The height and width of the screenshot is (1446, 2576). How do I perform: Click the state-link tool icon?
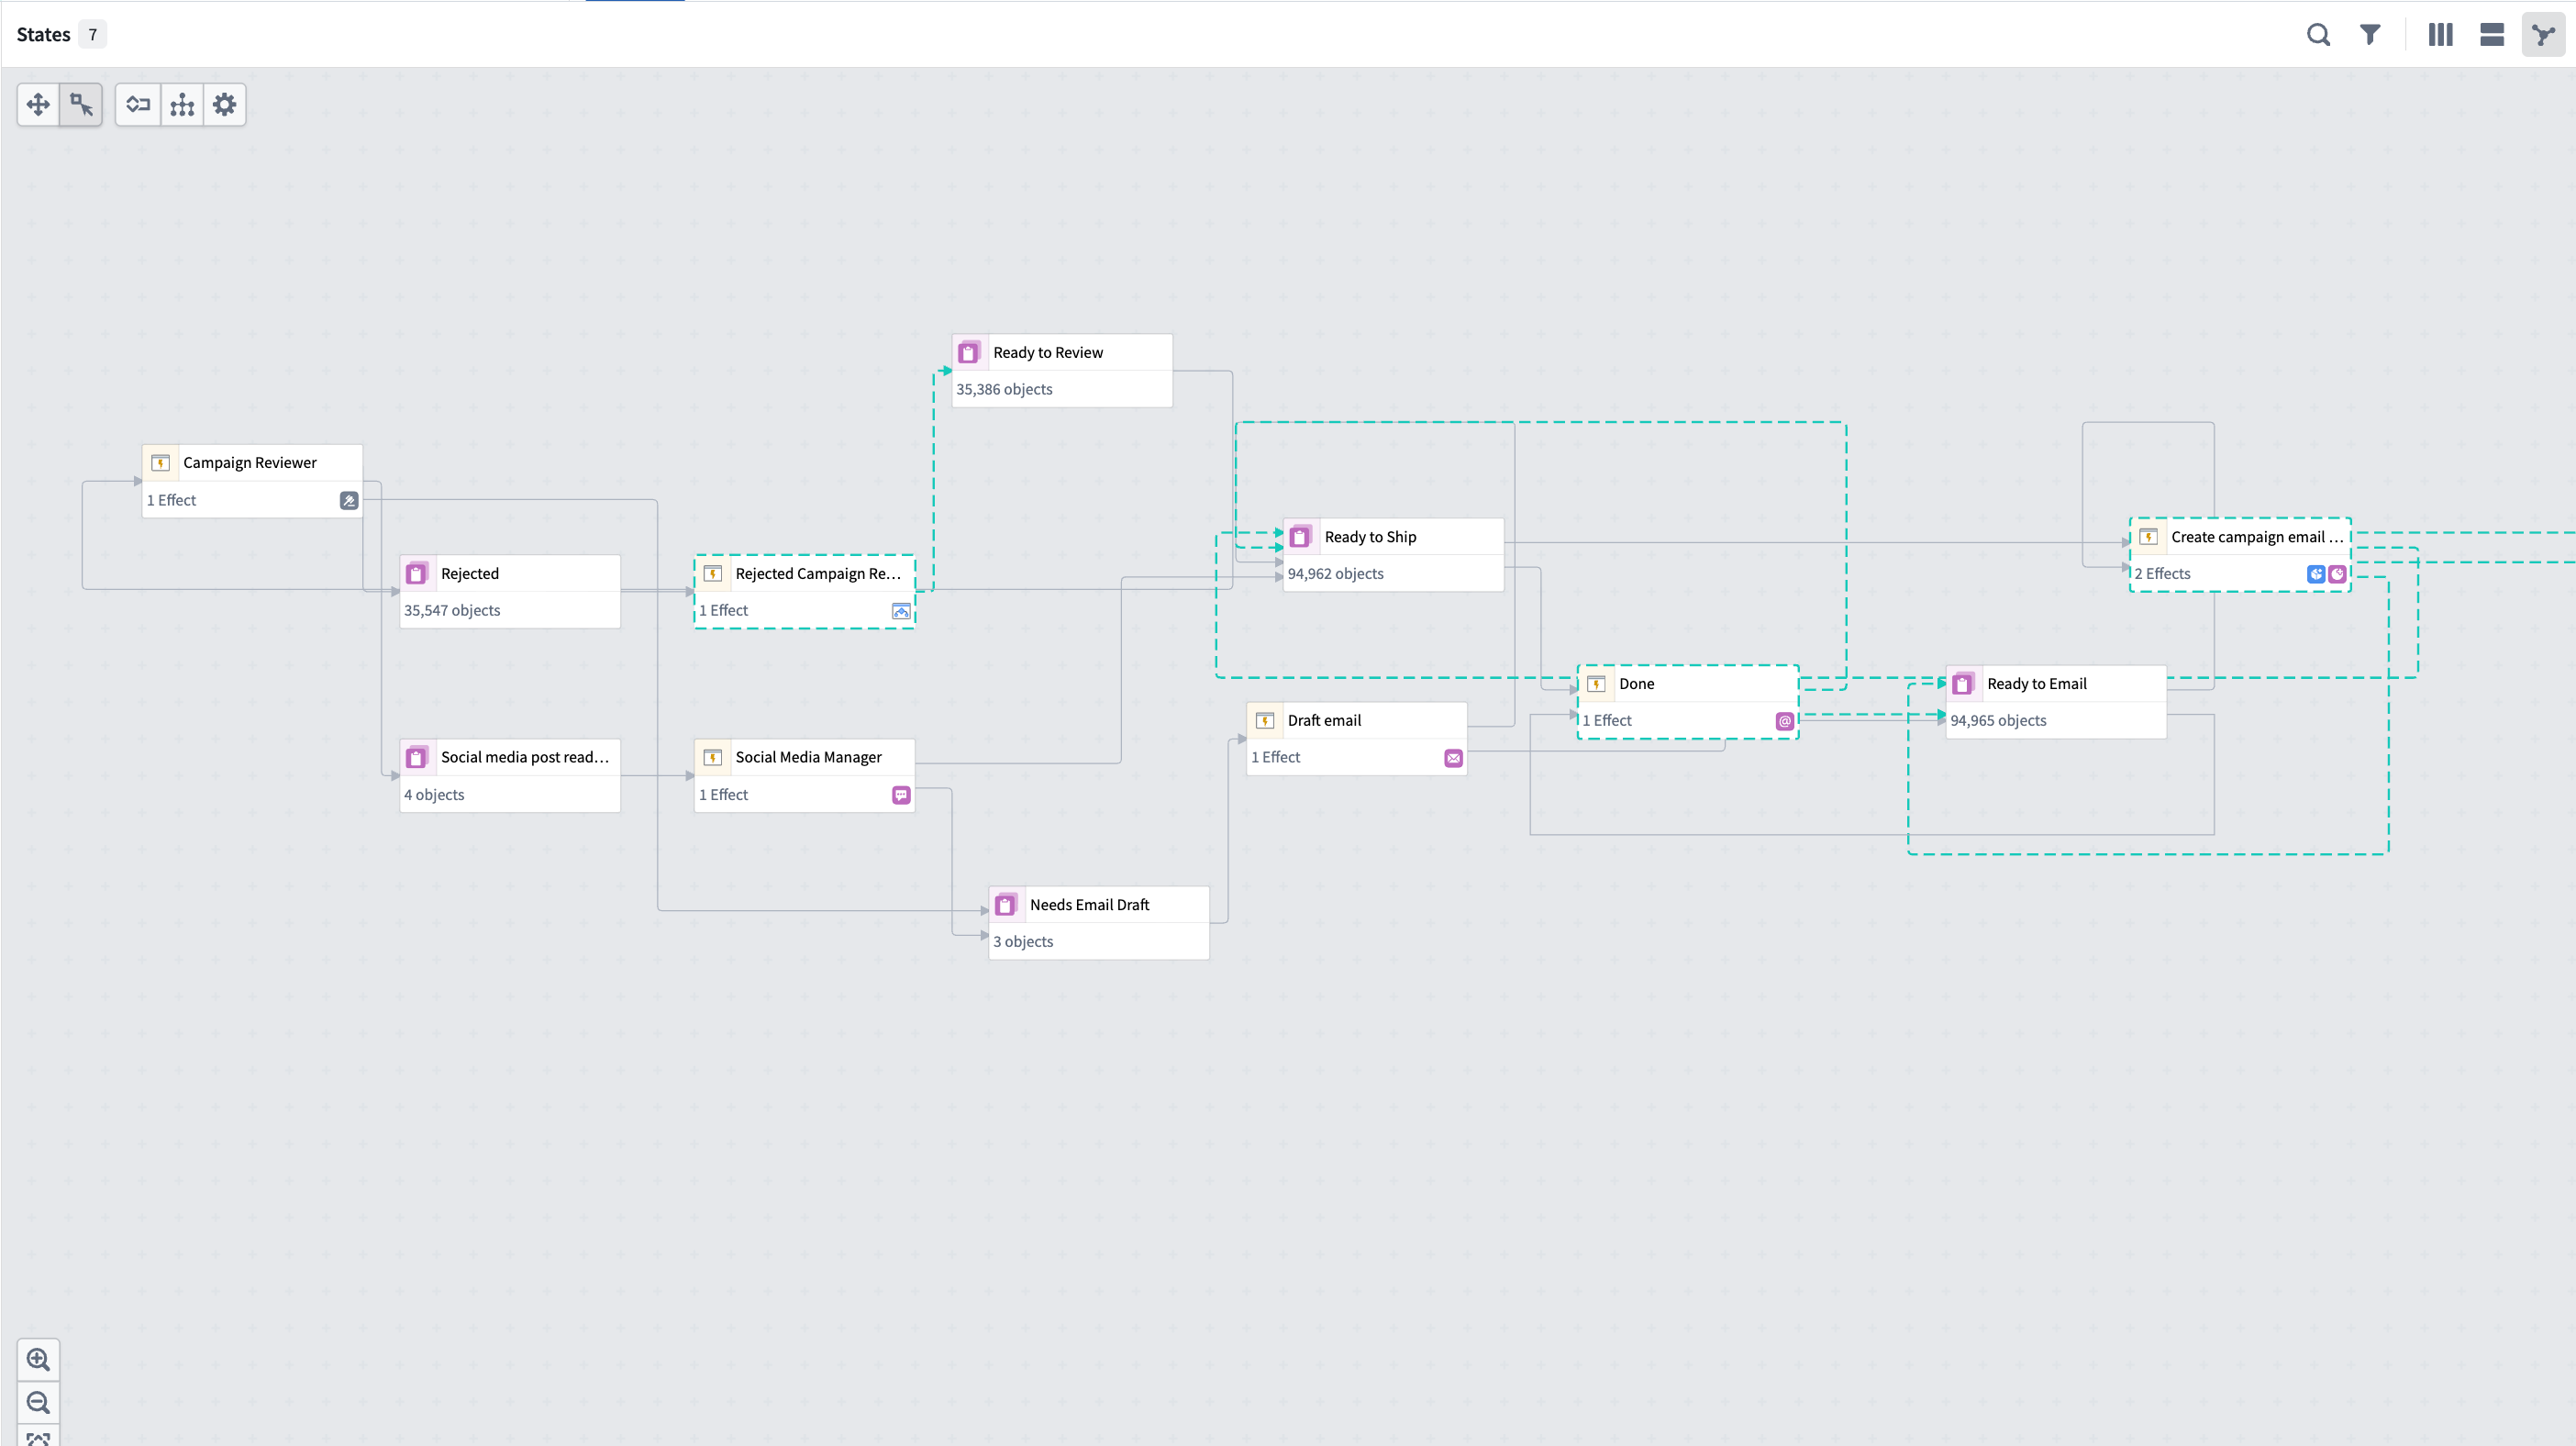[137, 104]
